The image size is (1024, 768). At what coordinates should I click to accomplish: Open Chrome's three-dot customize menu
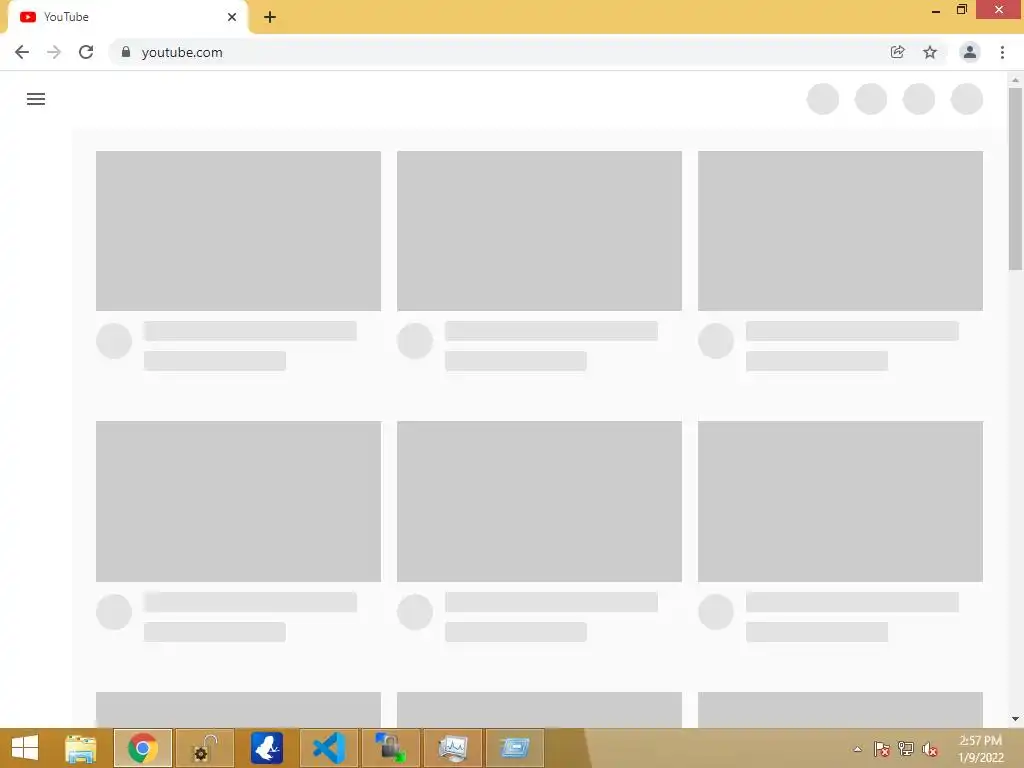point(1002,52)
